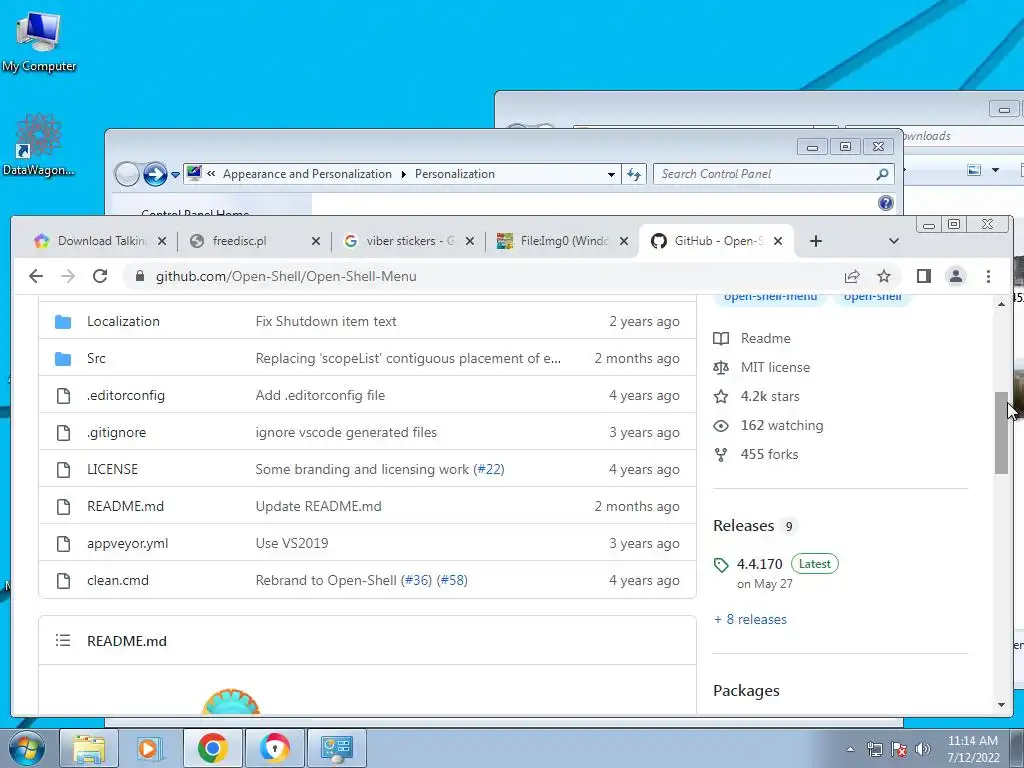Close the viber stickers tab
This screenshot has height=768, width=1024.
470,241
